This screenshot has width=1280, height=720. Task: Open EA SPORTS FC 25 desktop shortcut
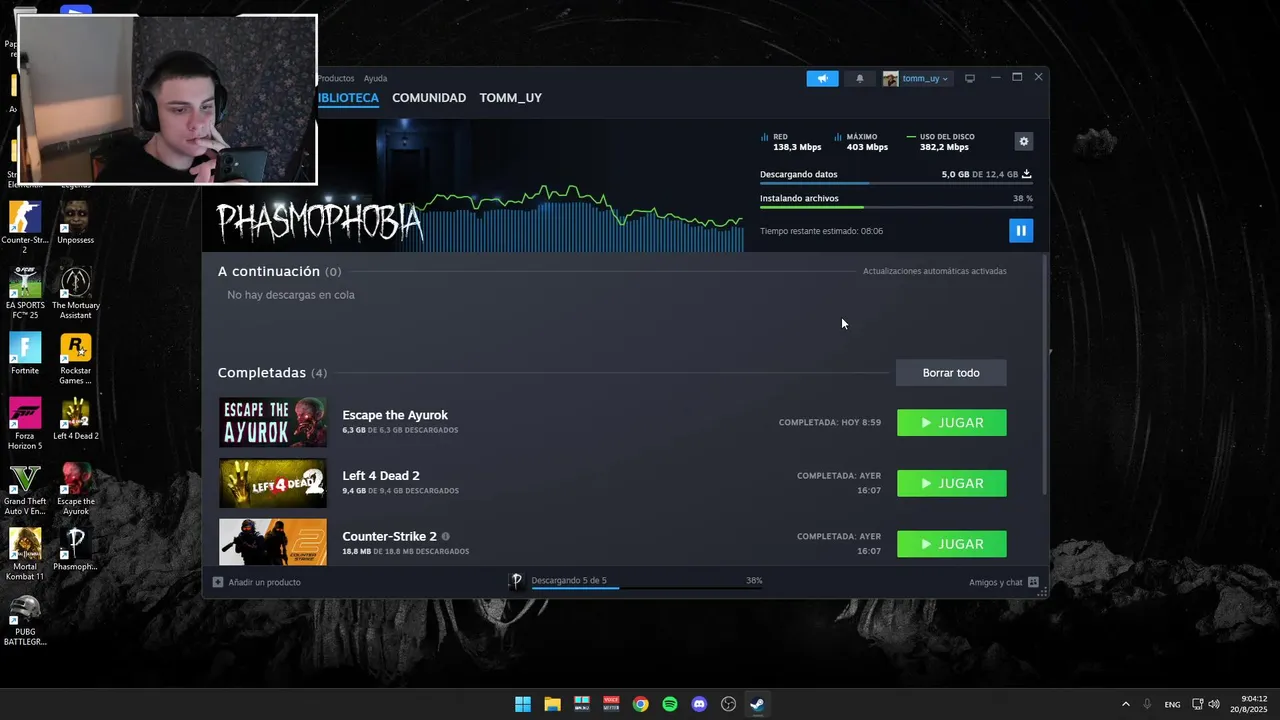tap(25, 293)
